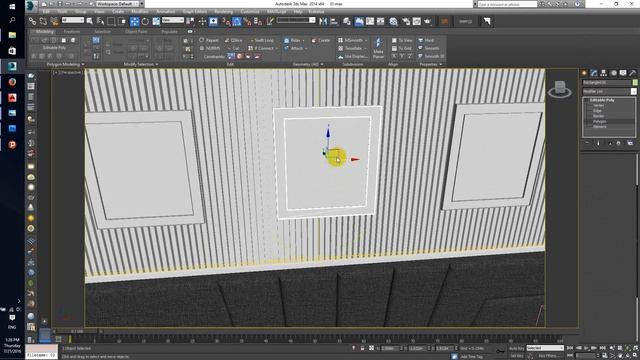Click the Attach button in ribbon
This screenshot has height=360, width=640.
pos(295,48)
